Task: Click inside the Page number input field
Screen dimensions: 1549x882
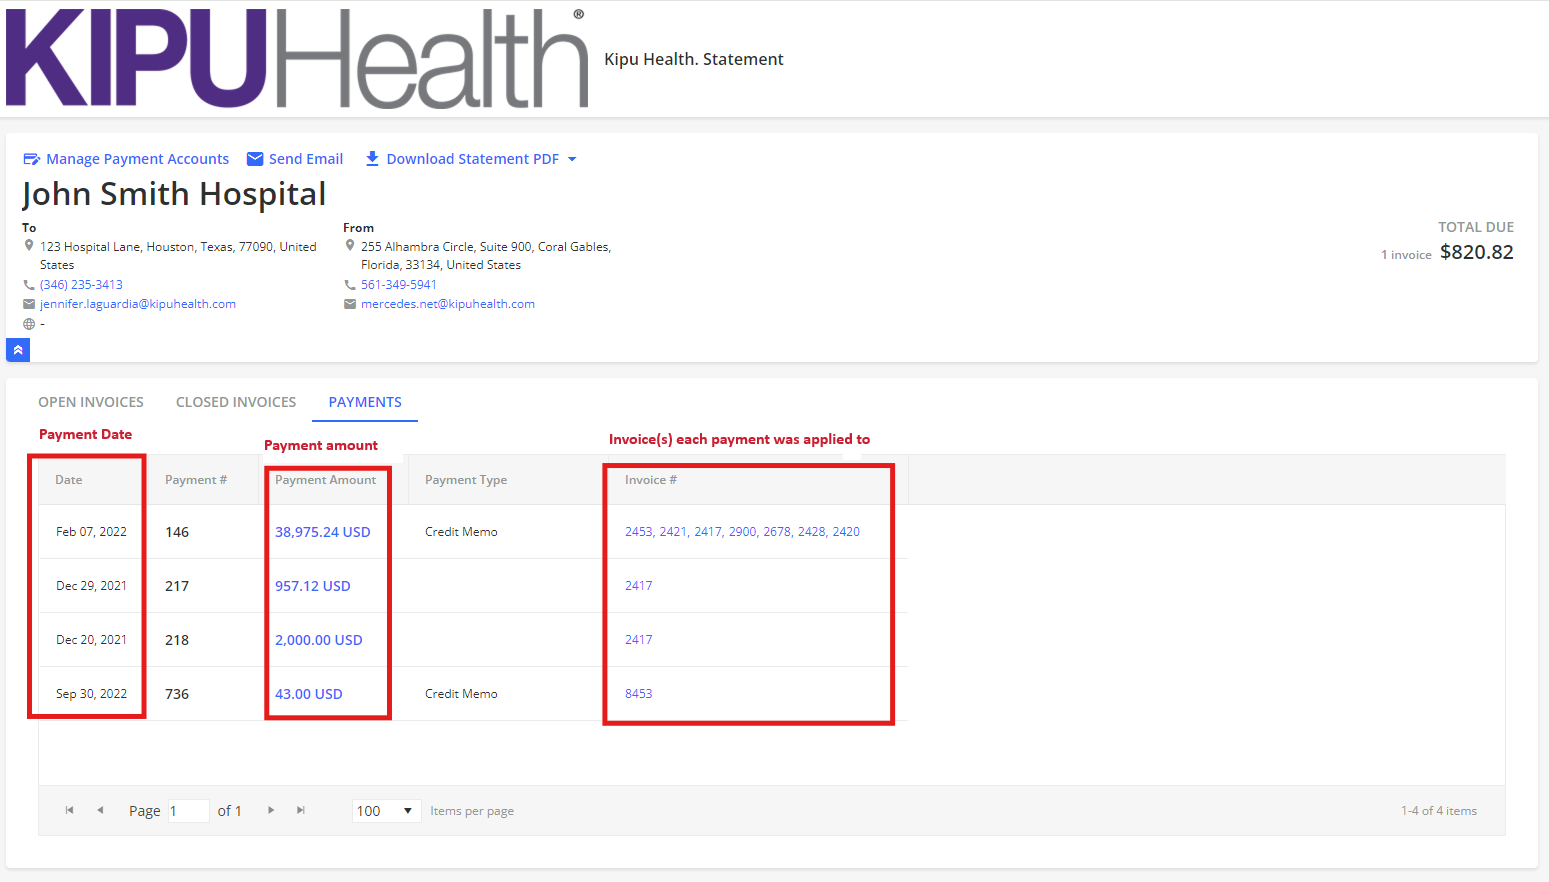Action: (188, 810)
